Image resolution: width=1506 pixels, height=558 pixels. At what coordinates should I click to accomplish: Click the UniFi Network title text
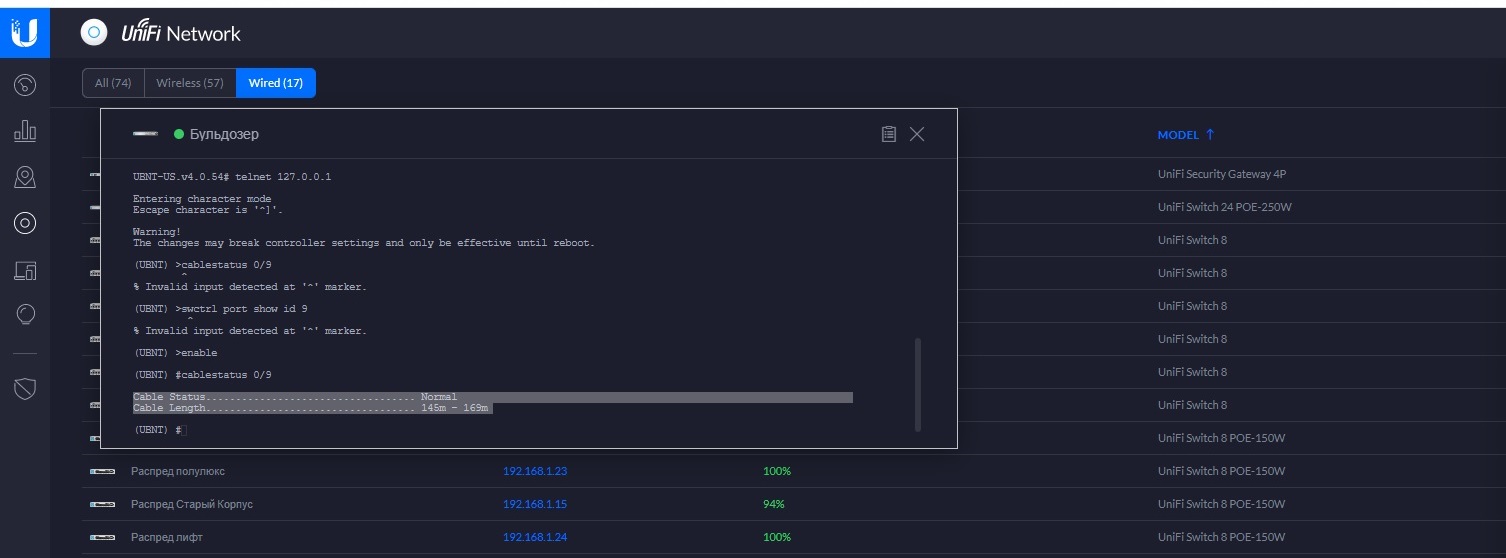[181, 34]
